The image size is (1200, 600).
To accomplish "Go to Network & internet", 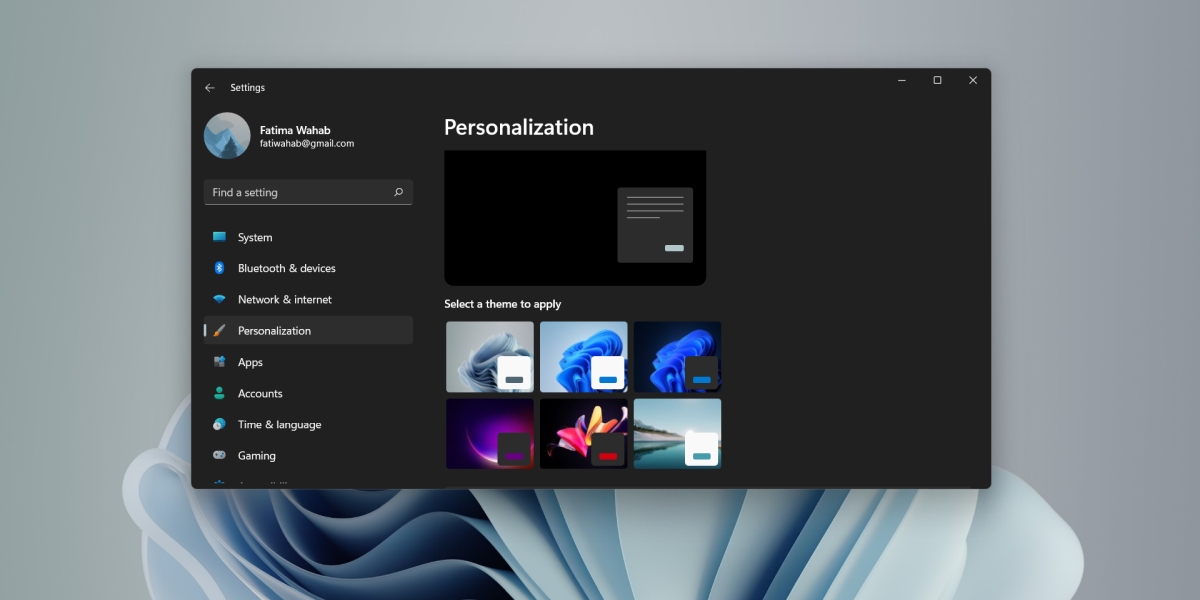I will coord(308,299).
